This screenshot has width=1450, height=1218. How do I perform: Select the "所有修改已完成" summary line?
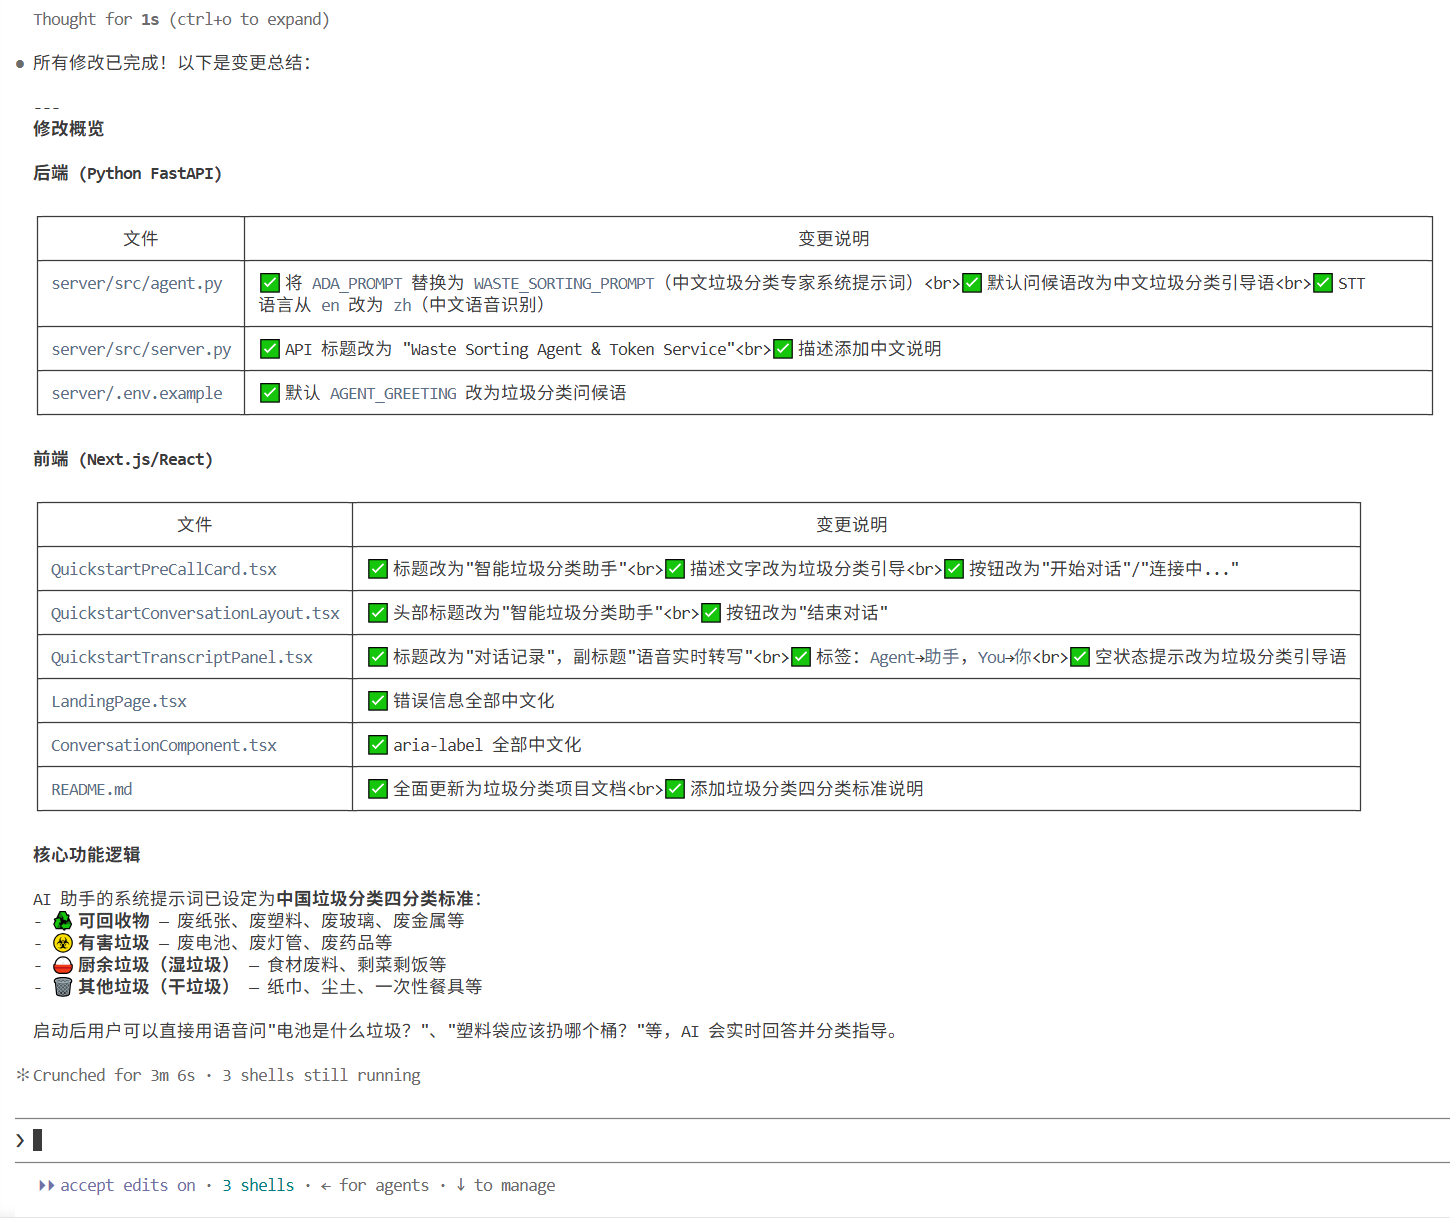pos(172,63)
